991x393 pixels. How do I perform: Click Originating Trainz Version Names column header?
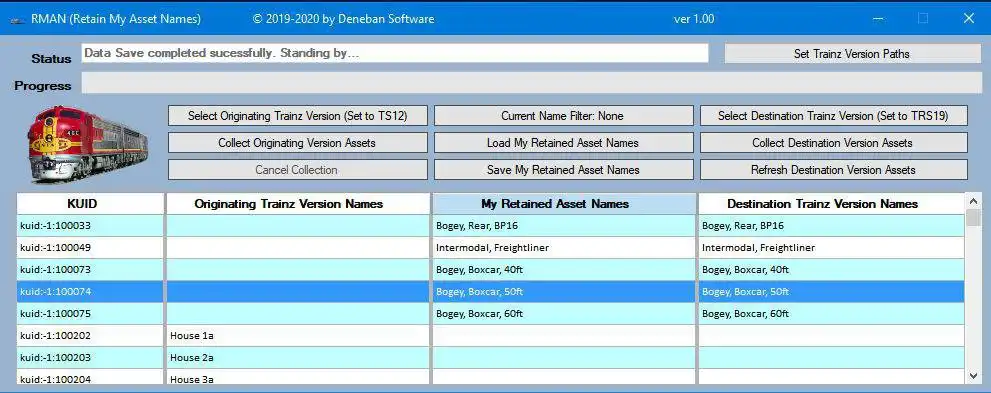point(298,203)
